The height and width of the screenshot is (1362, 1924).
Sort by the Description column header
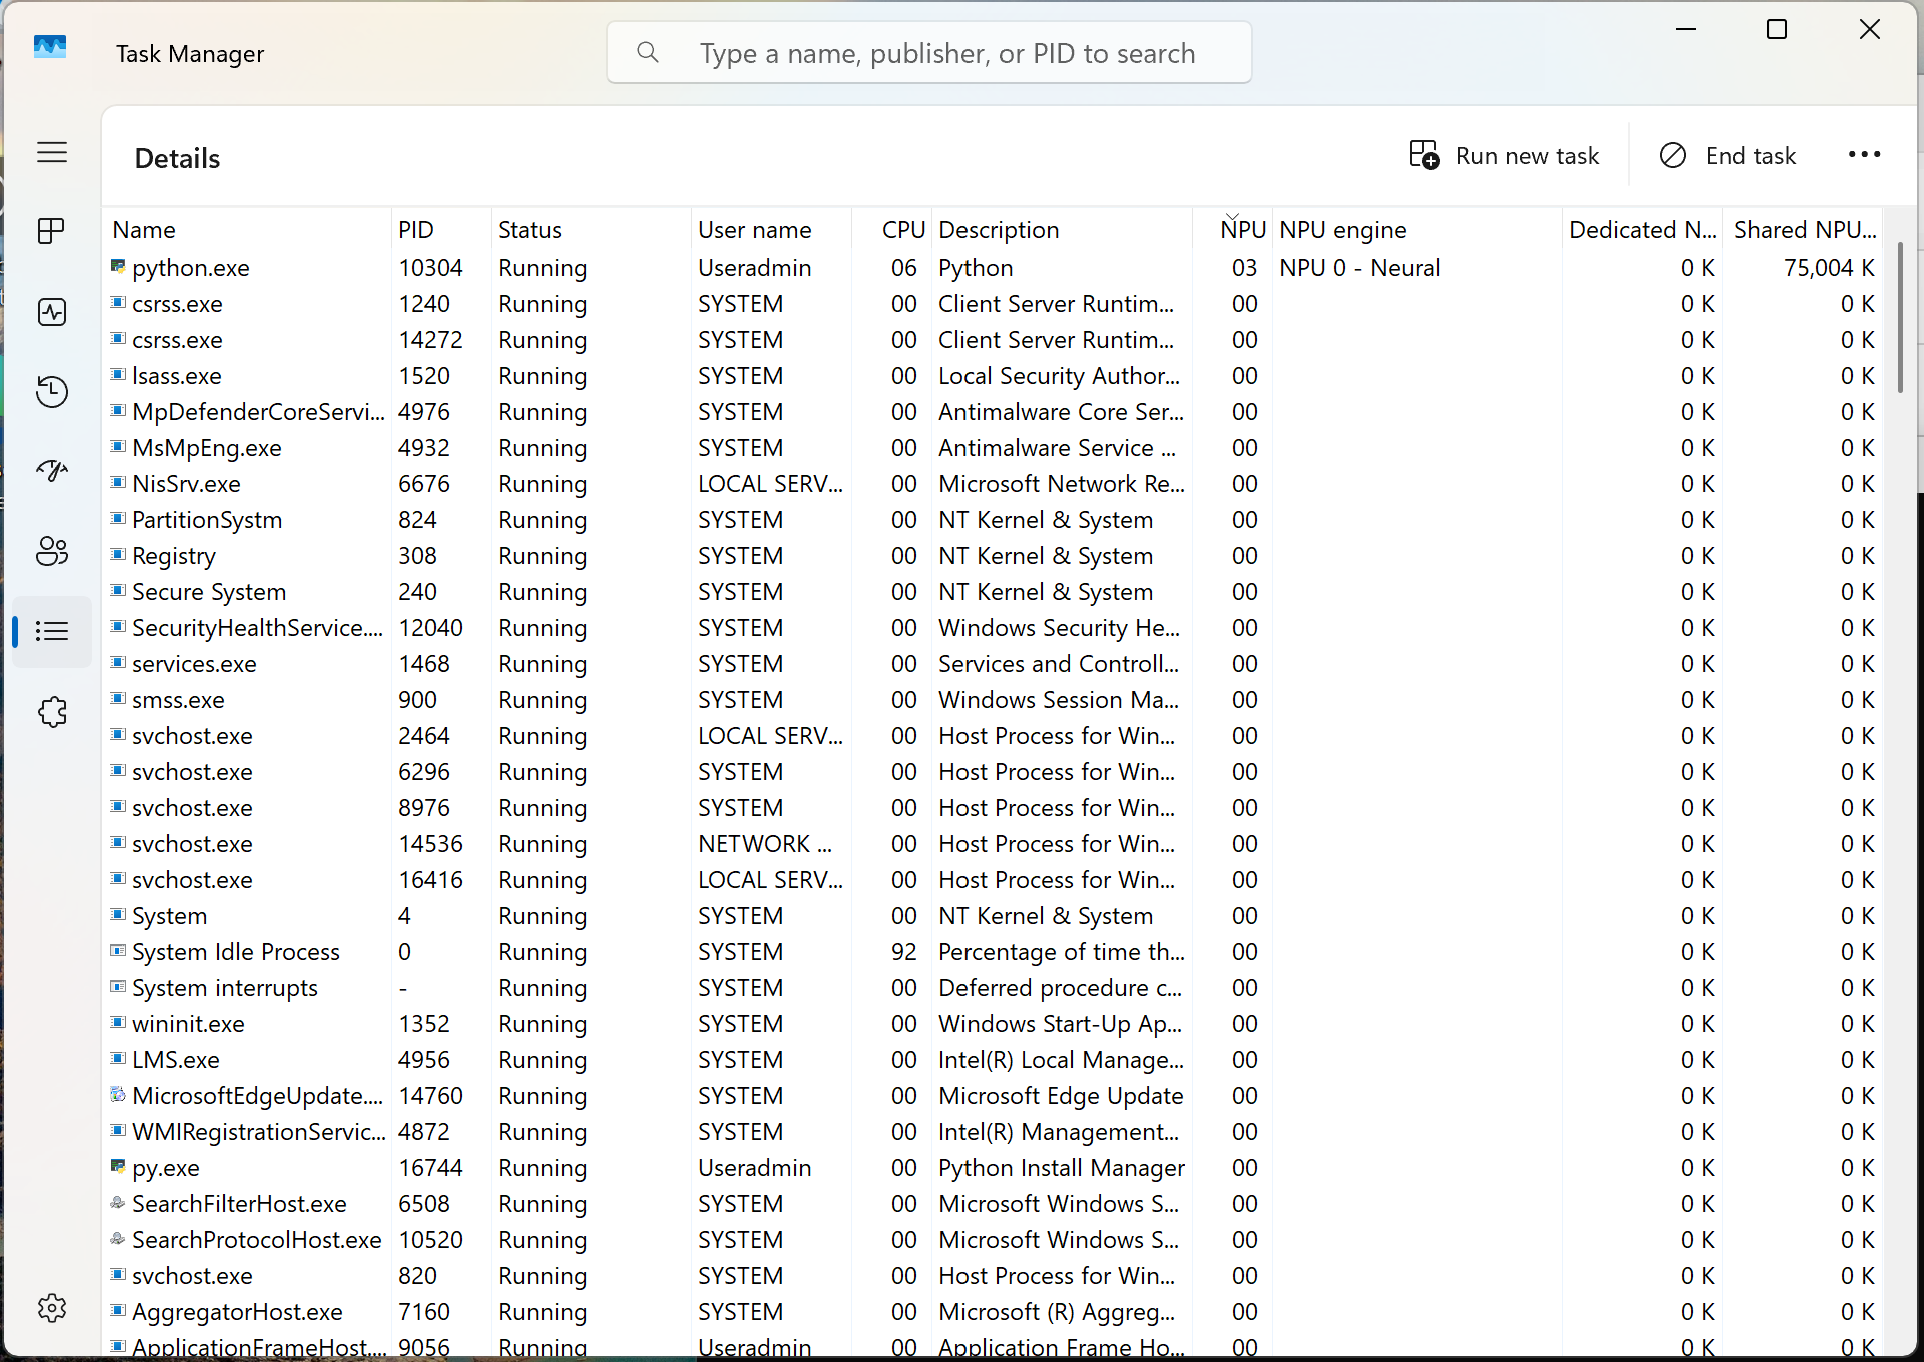click(1062, 230)
